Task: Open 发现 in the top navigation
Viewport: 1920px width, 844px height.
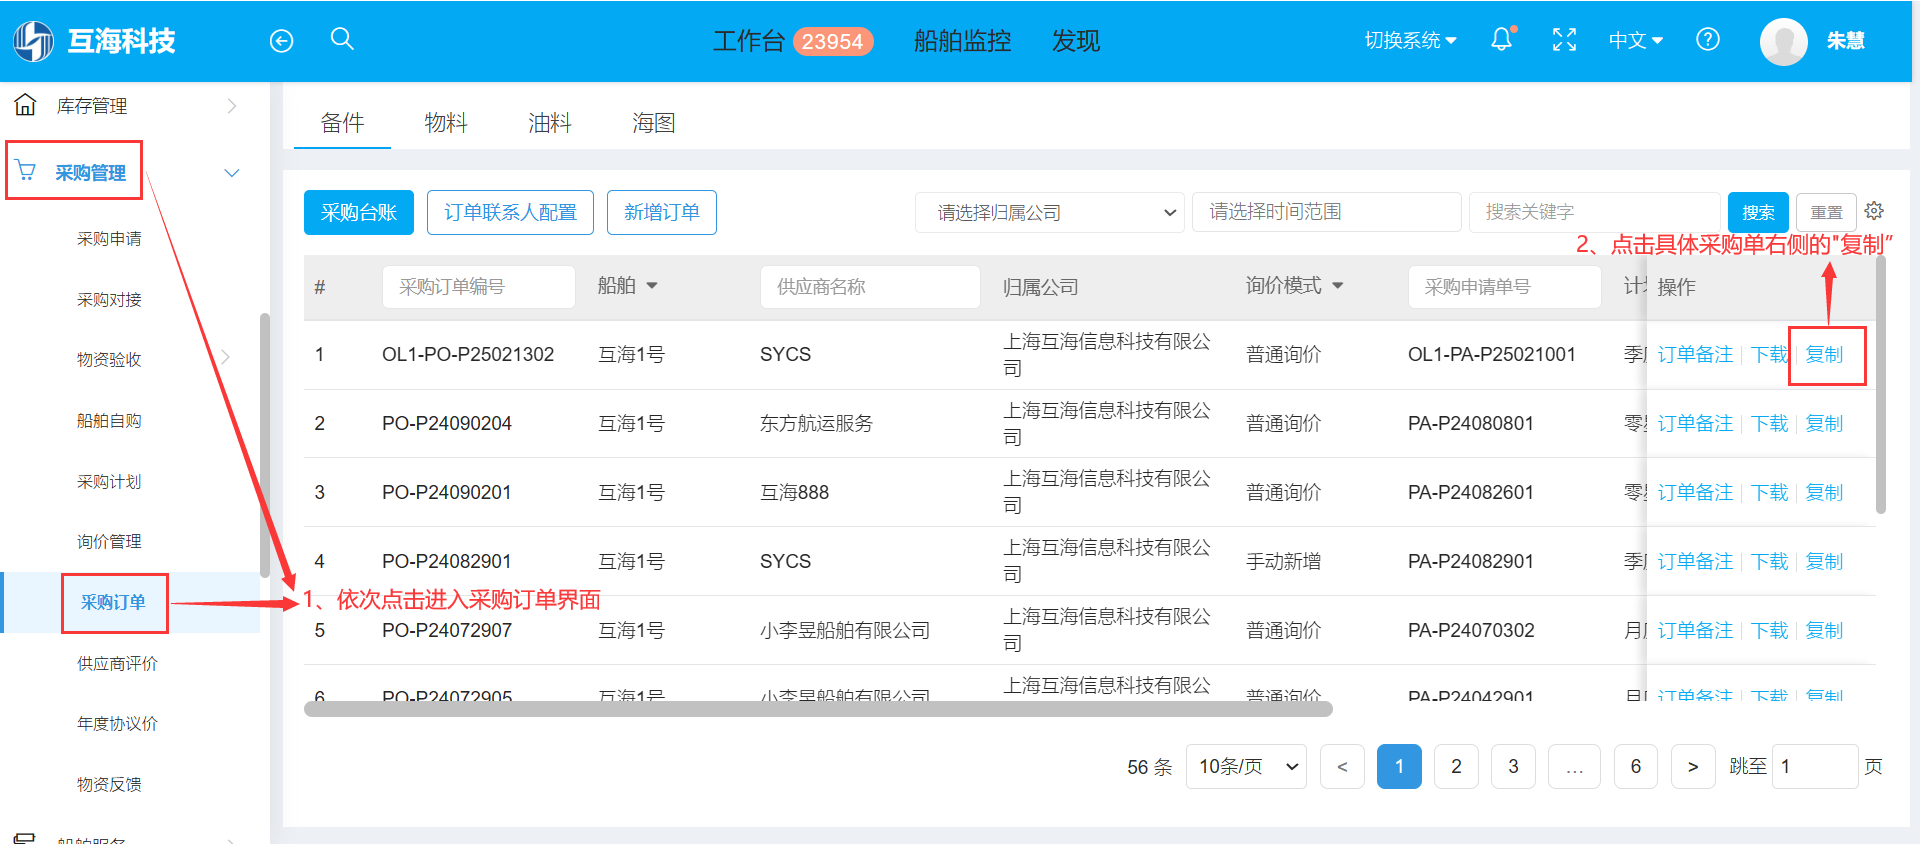Action: (x=1076, y=41)
